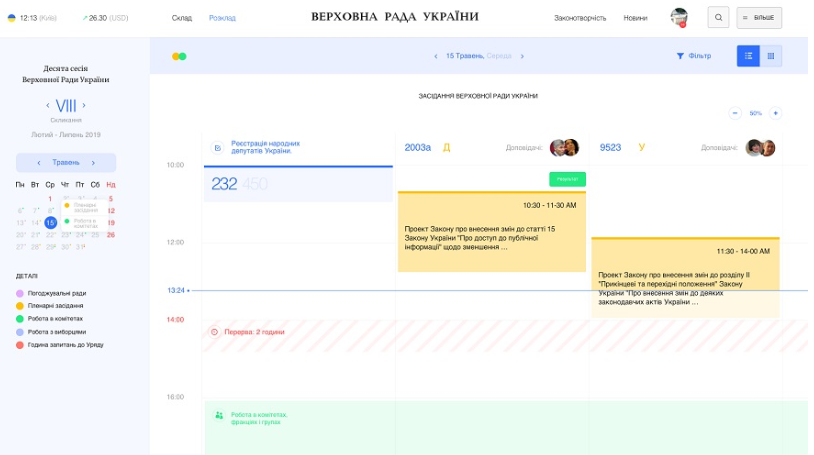Open the search icon button
Screen dimensions: 814x455
pos(718,18)
